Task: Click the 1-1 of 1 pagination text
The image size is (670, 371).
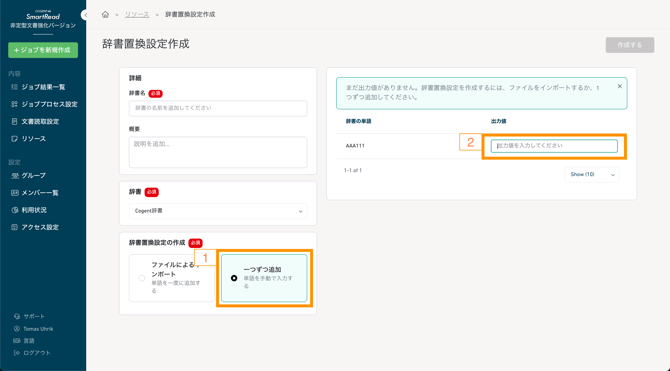Action: pyautogui.click(x=353, y=171)
